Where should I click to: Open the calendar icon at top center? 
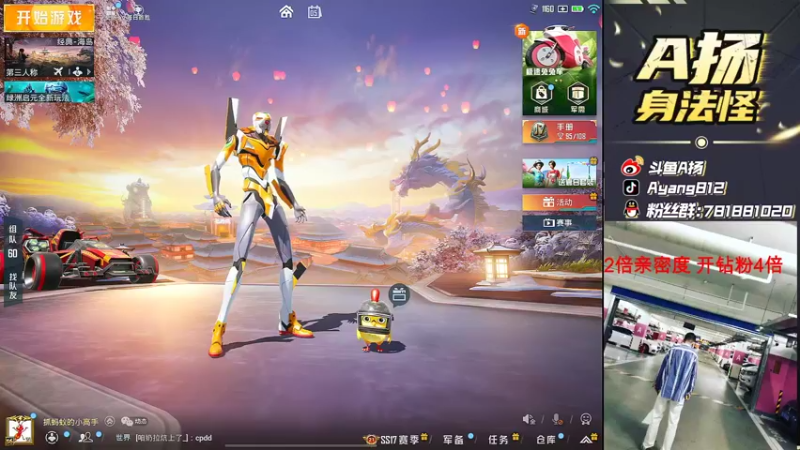tap(314, 12)
